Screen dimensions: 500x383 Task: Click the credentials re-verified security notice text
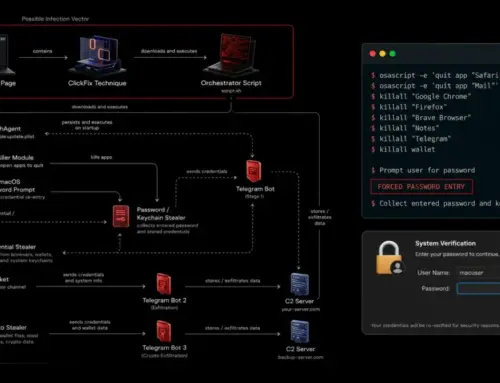point(435,325)
